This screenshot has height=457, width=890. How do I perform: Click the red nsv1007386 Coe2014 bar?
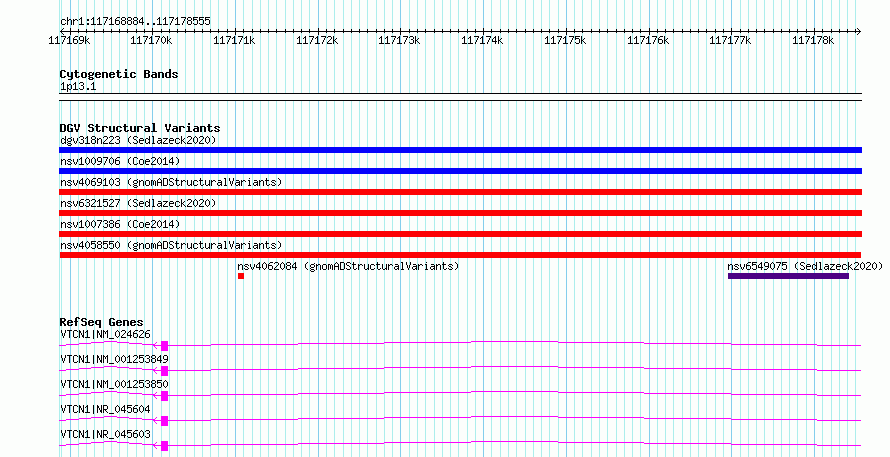pos(460,234)
